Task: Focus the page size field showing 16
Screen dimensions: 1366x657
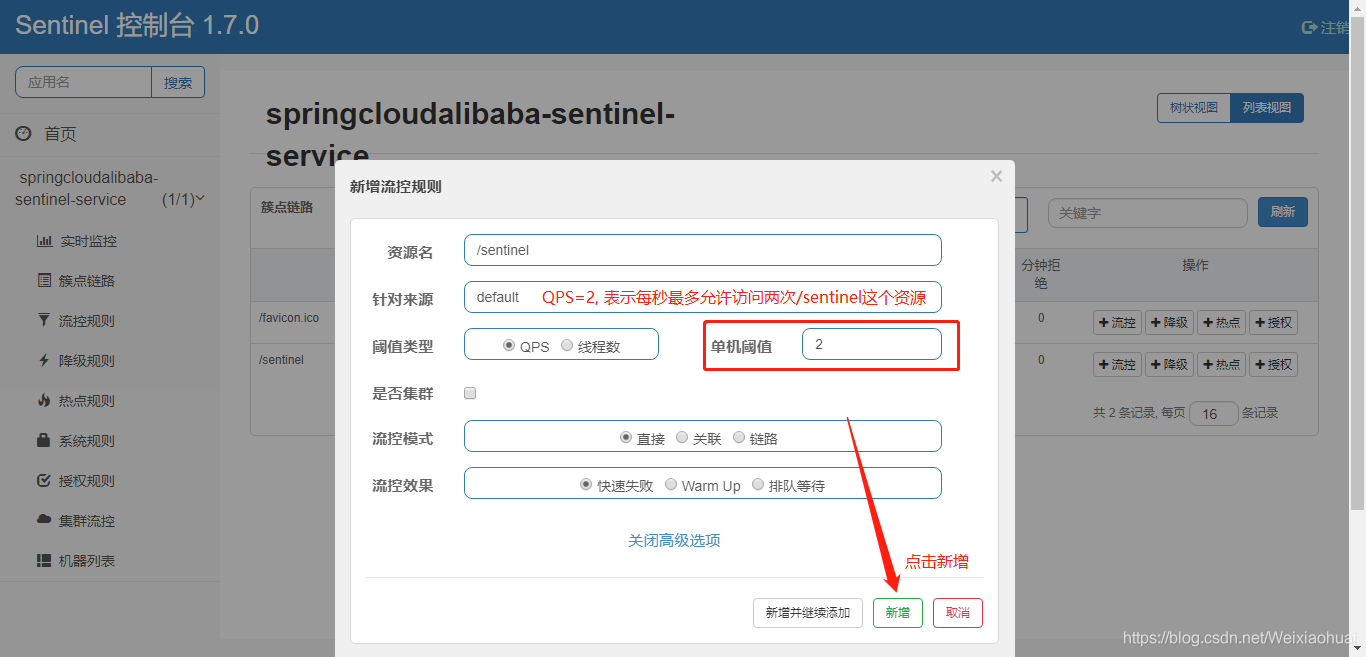Action: point(1214,413)
